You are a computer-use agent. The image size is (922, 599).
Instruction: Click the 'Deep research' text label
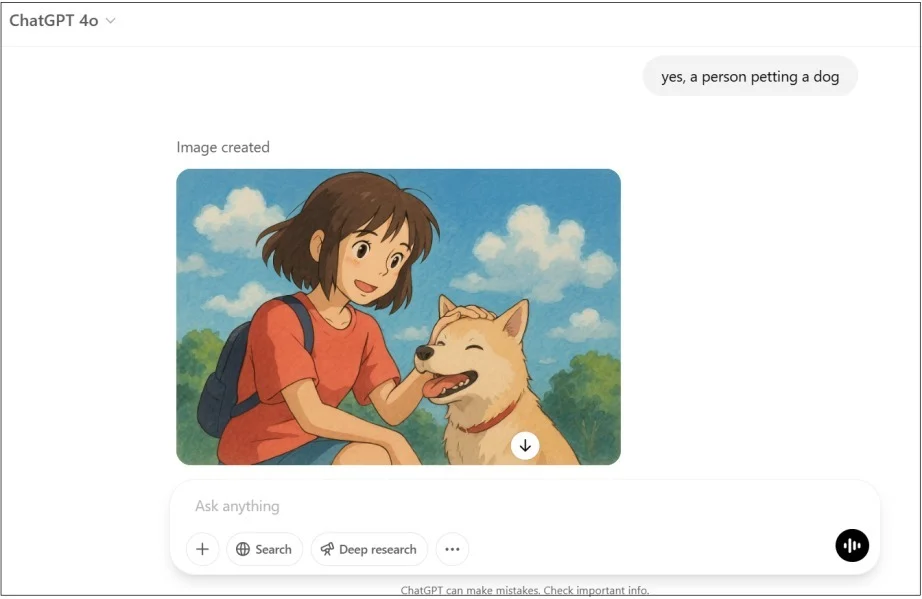[378, 549]
